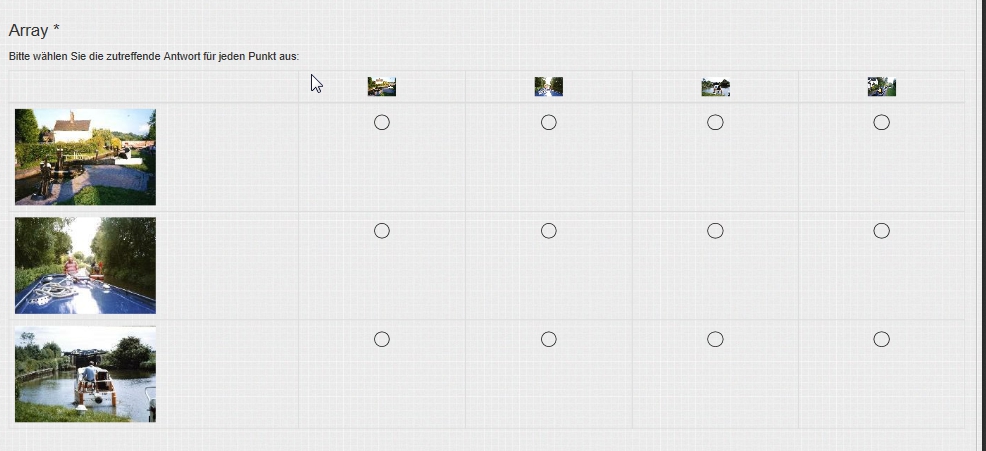
Task: Select first column radio for blue boat deck row
Action: pyautogui.click(x=381, y=231)
